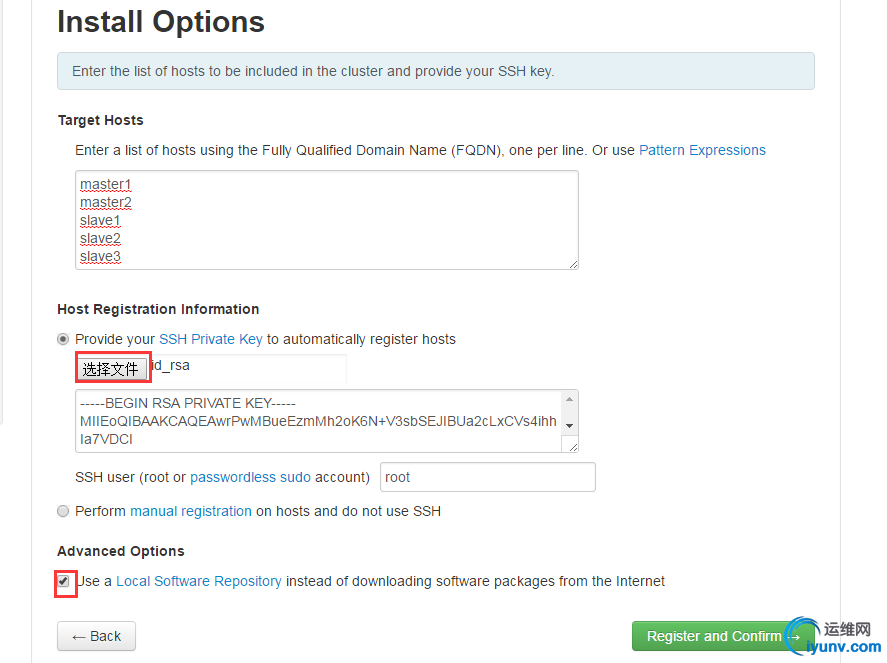Image resolution: width=887 pixels, height=663 pixels.
Task: Open the Pattern Expressions link
Action: [702, 150]
